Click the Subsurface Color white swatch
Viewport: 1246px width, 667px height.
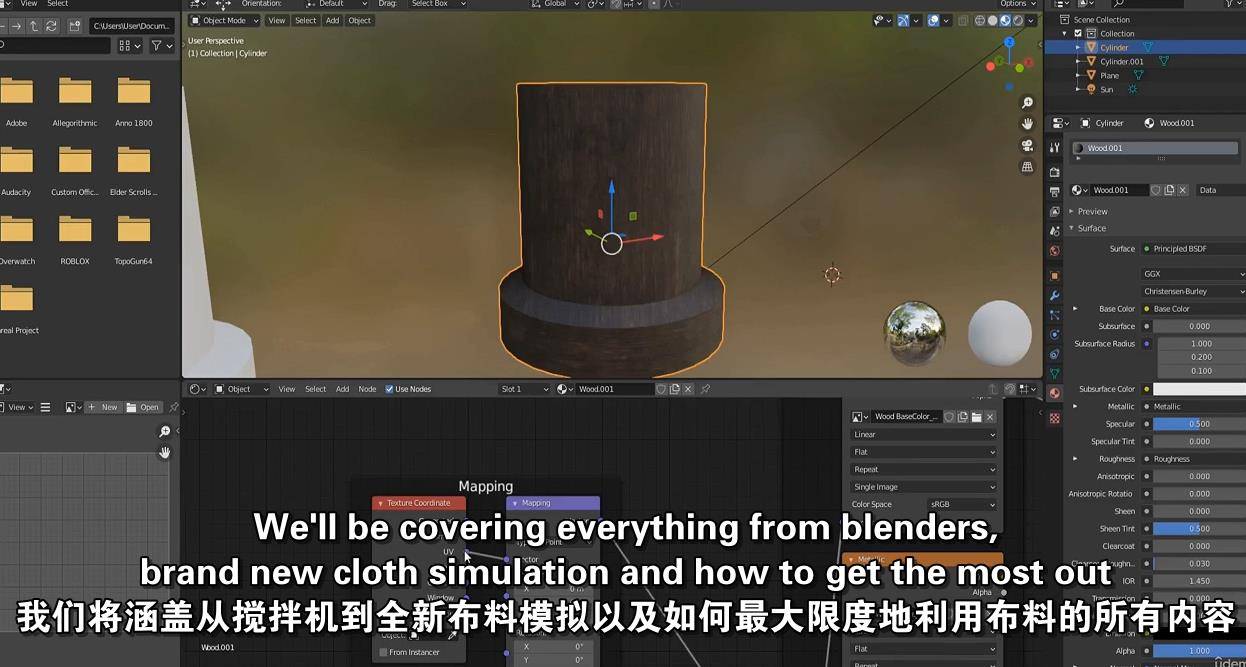(1199, 389)
